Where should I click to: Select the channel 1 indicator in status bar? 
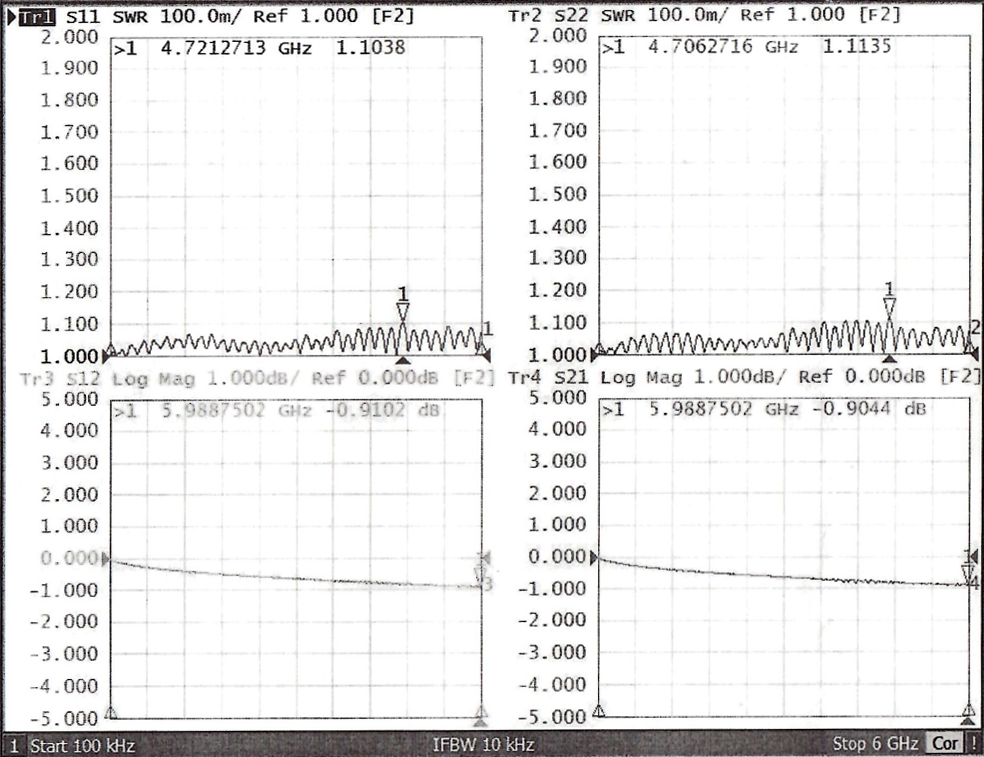(x=14, y=746)
